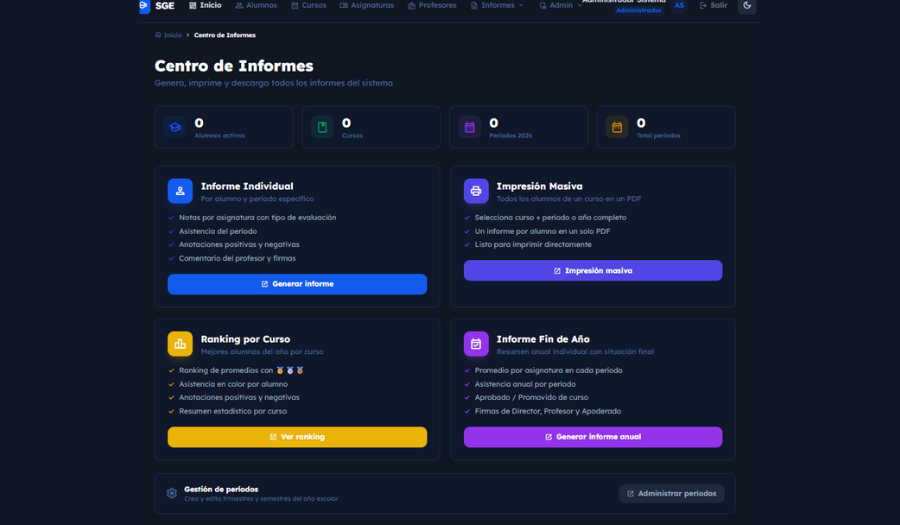Image resolution: width=900 pixels, height=525 pixels.
Task: Click the AS user avatar
Action: tap(679, 6)
